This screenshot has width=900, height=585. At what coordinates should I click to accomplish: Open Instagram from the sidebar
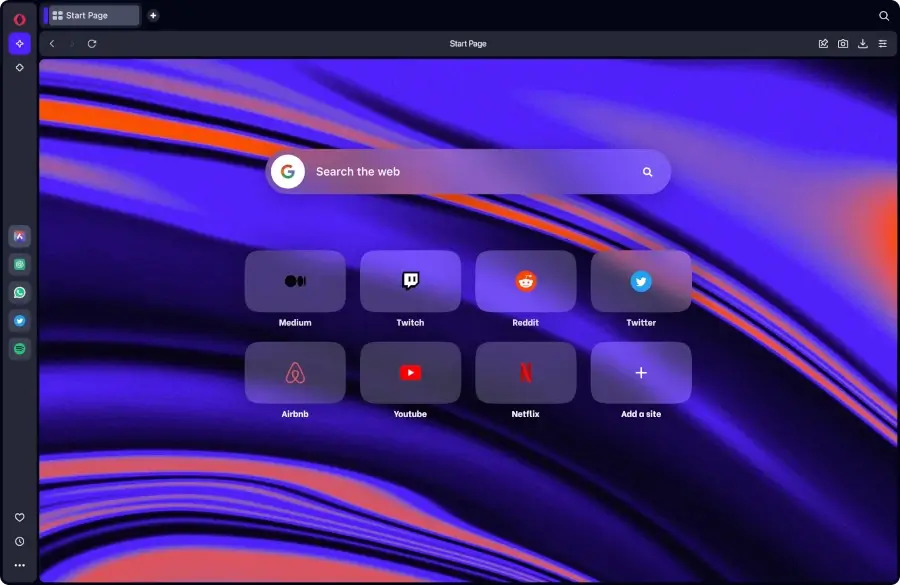pyautogui.click(x=19, y=264)
